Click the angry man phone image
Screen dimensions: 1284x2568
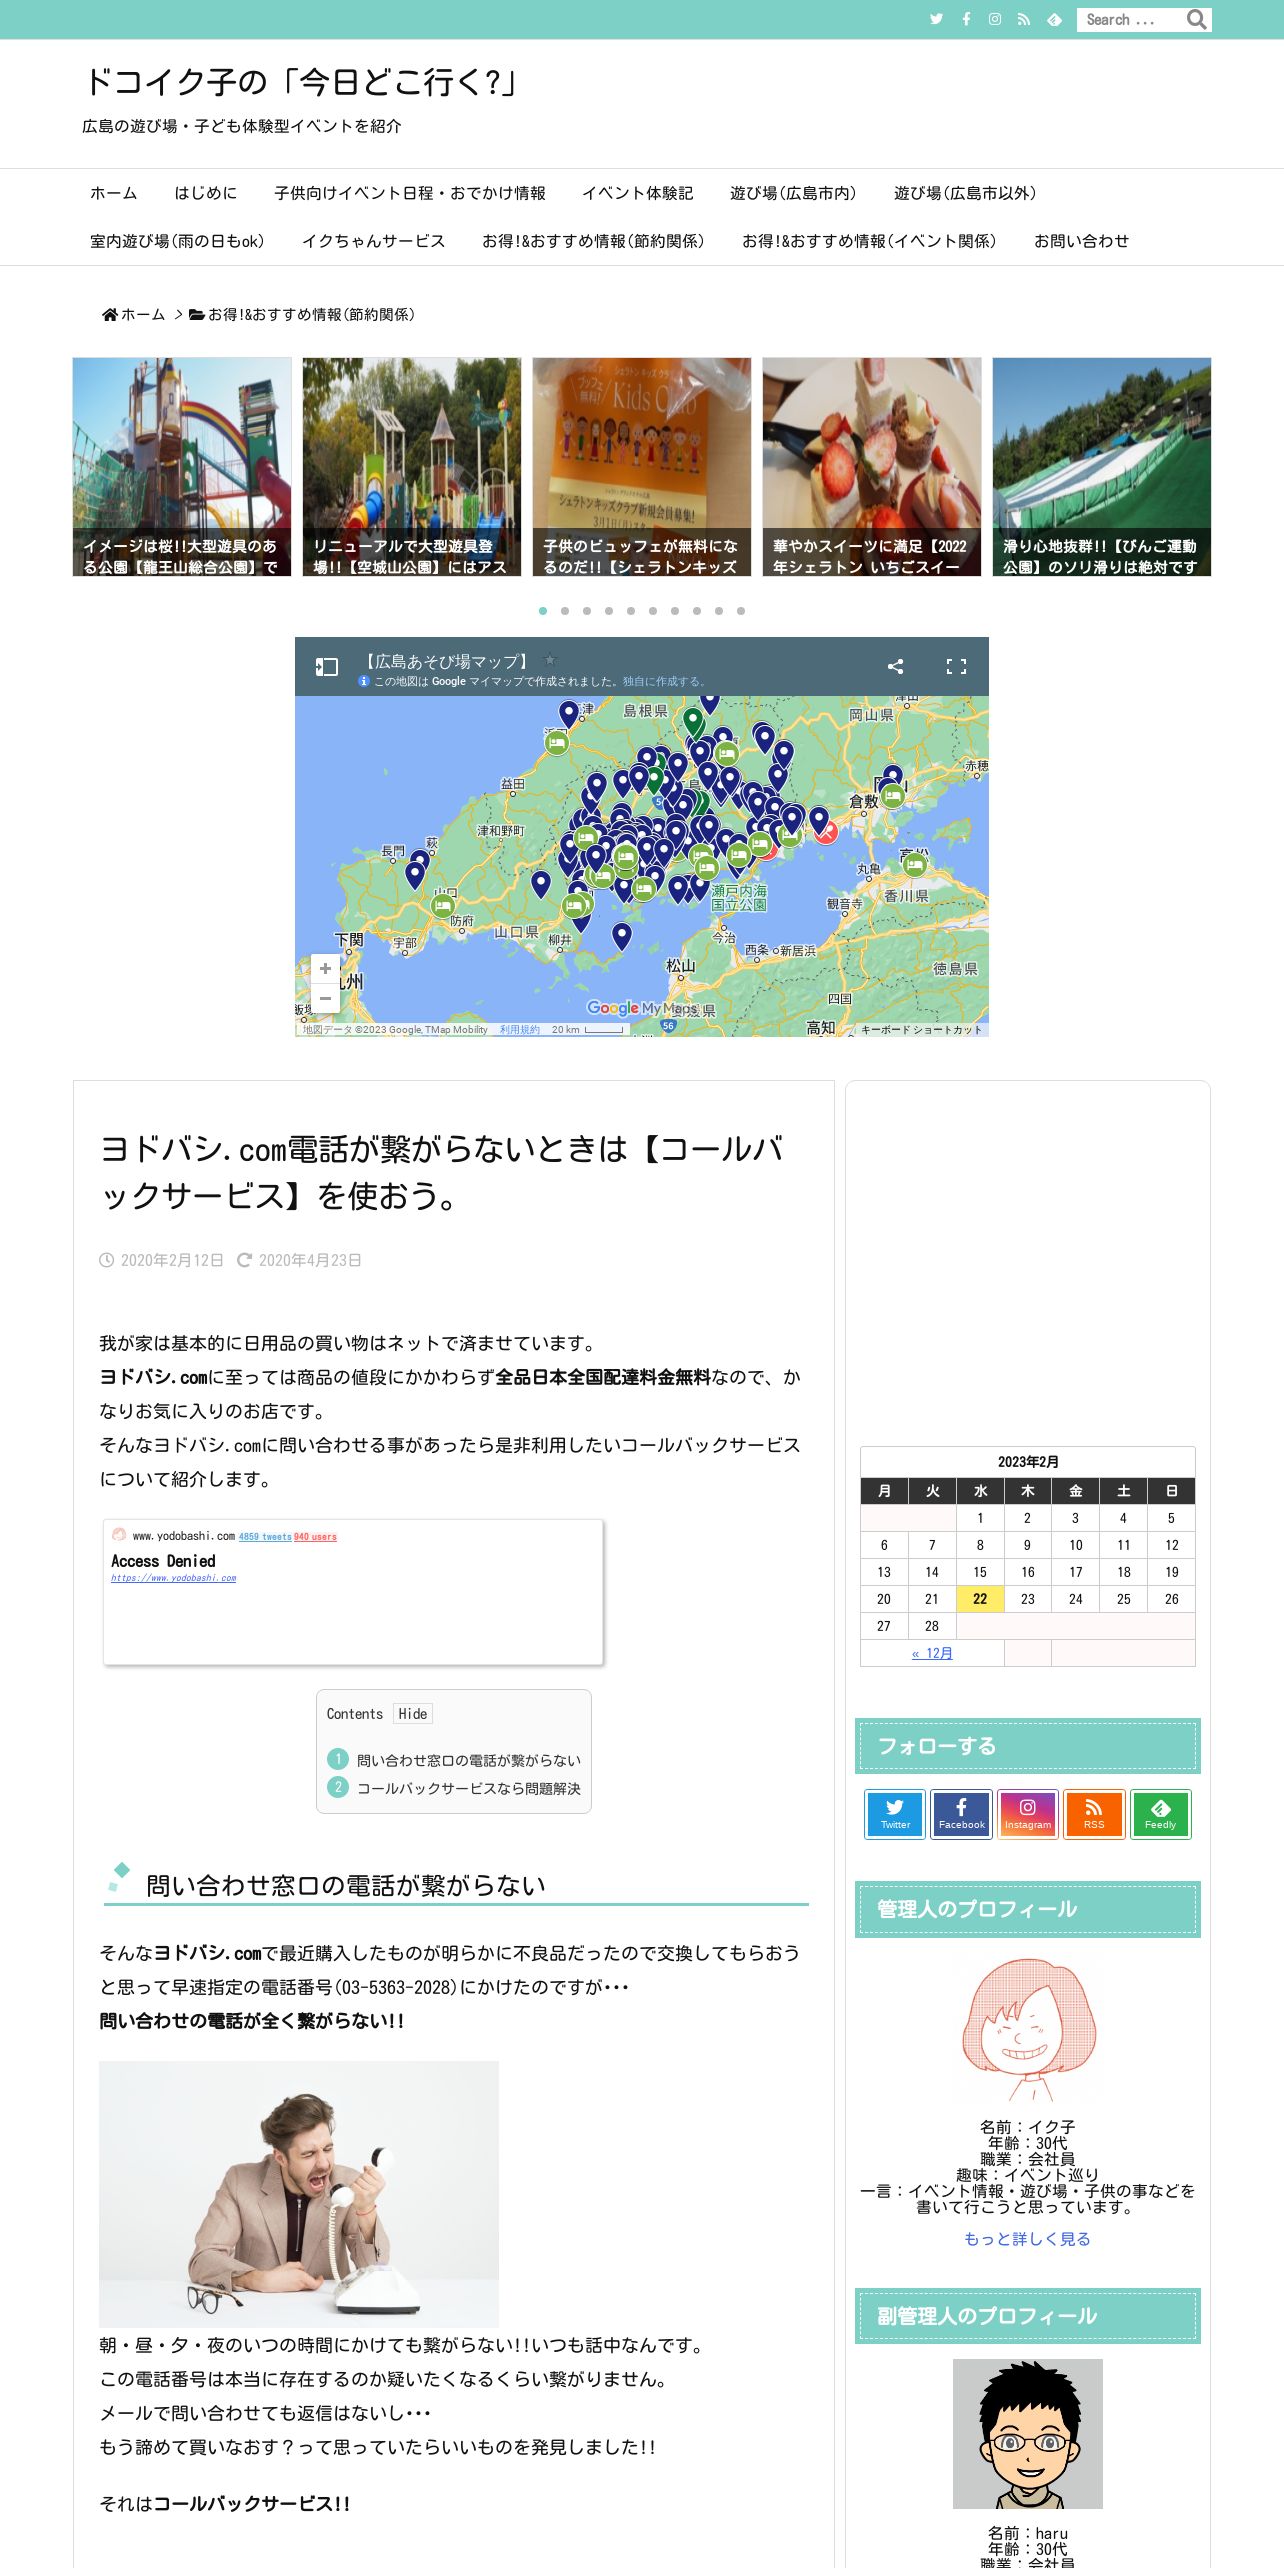click(x=299, y=2194)
